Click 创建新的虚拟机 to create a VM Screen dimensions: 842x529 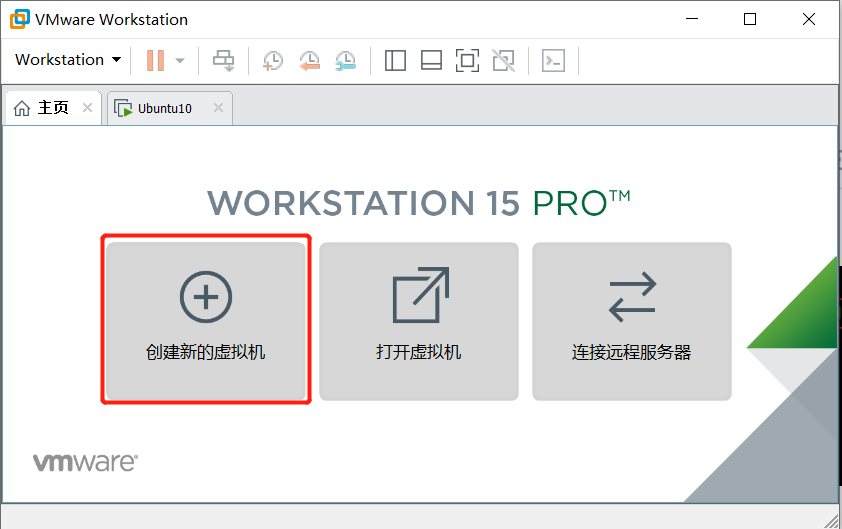(x=206, y=321)
